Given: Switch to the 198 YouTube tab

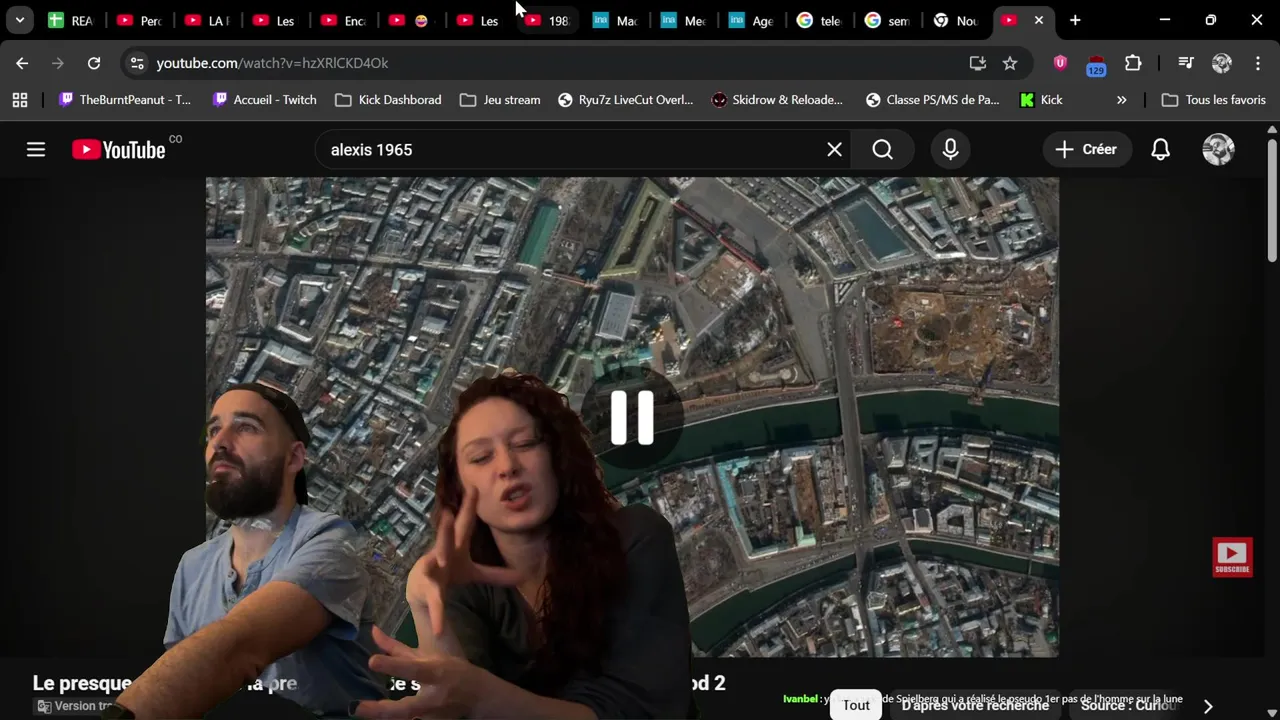Looking at the screenshot, I should click(x=546, y=20).
